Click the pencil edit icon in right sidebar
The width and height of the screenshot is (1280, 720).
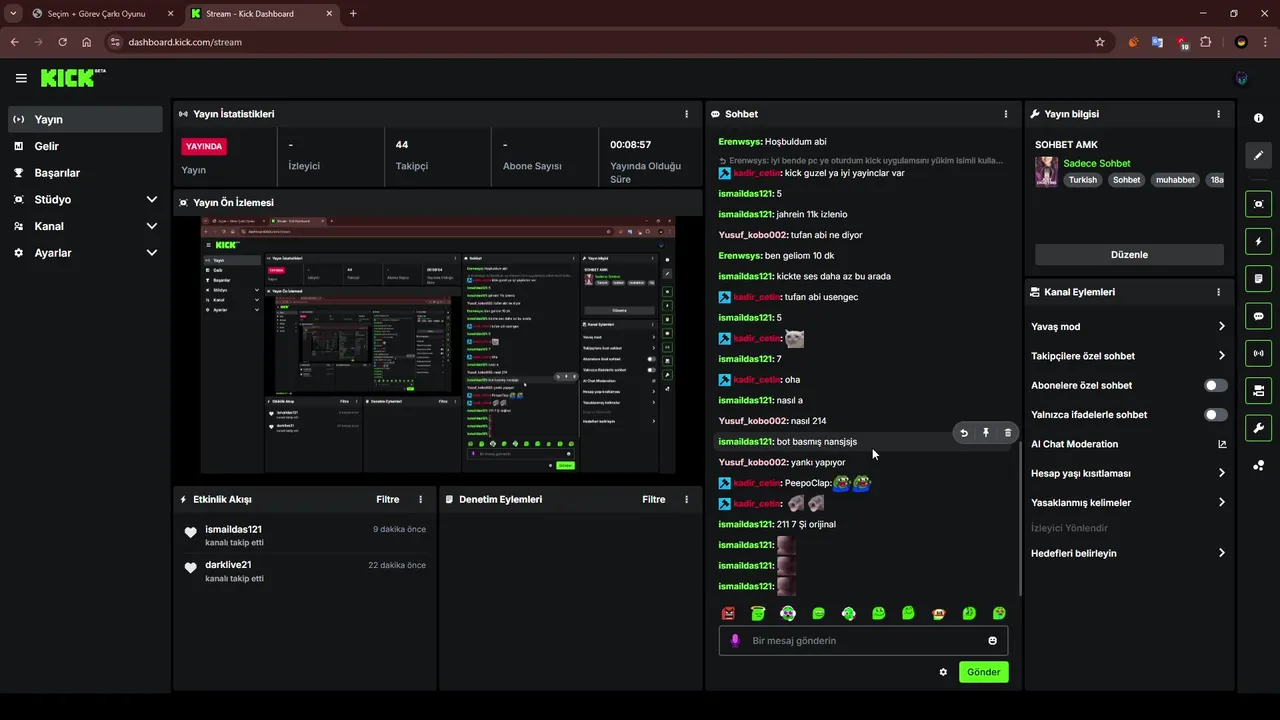1258,155
